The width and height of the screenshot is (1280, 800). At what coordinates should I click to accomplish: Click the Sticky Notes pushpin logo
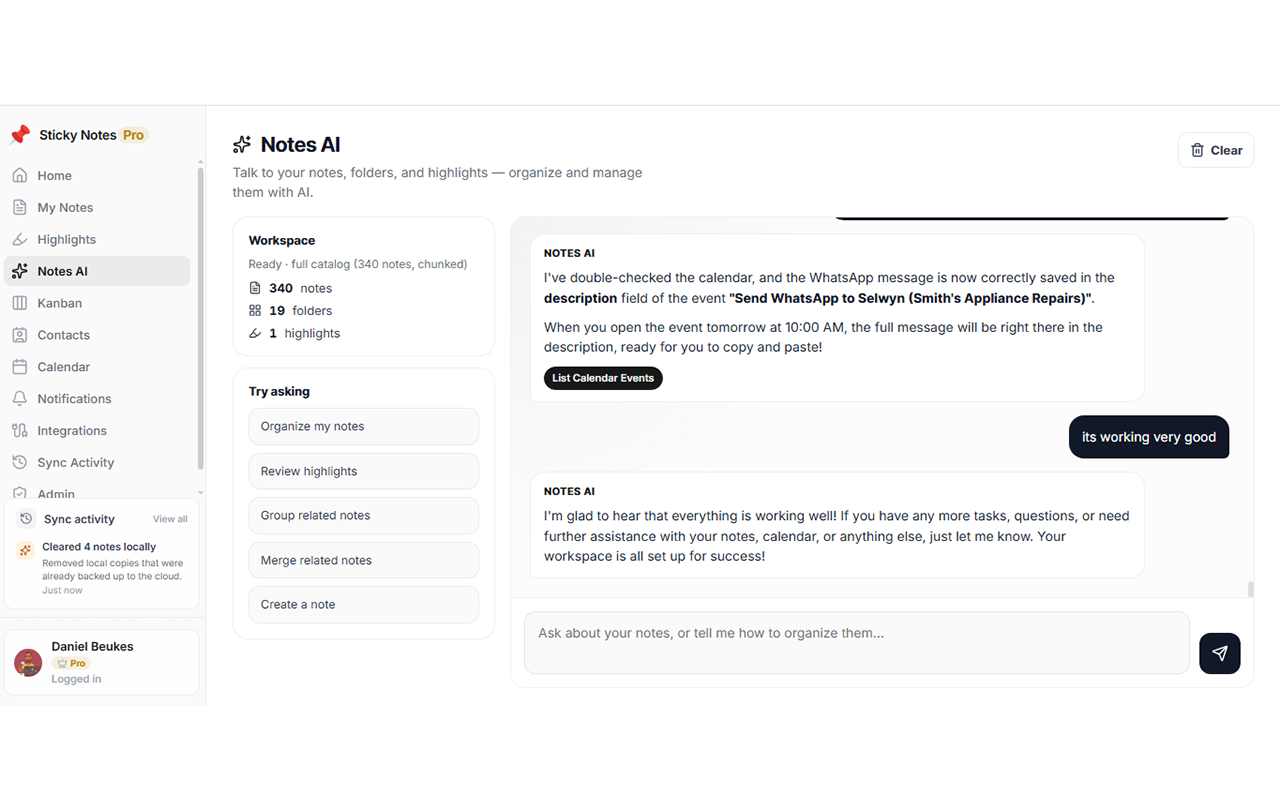click(x=20, y=135)
